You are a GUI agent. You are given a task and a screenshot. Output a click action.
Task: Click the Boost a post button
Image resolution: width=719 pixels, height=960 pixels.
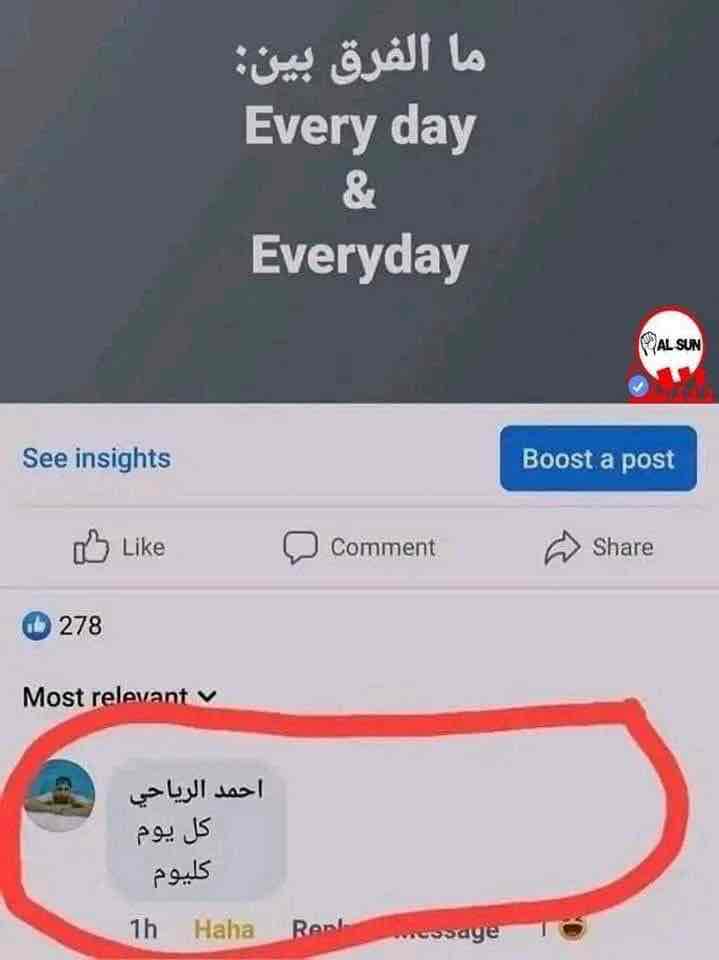pos(598,459)
